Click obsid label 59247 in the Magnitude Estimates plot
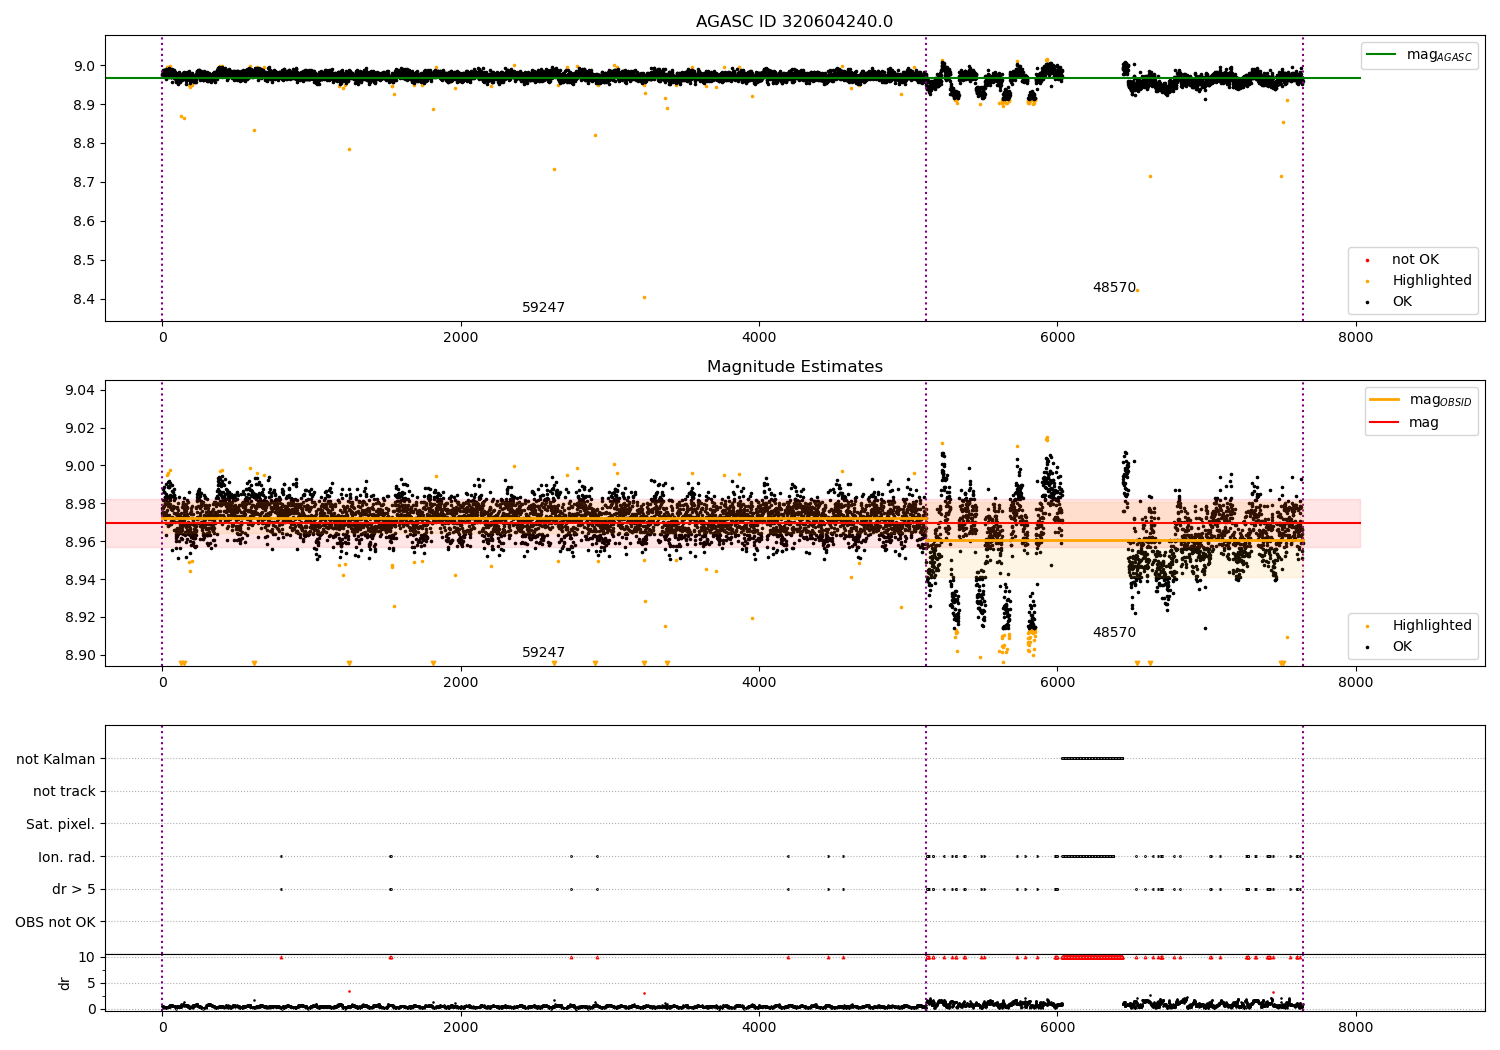This screenshot has height=1050, width=1500. tap(543, 653)
